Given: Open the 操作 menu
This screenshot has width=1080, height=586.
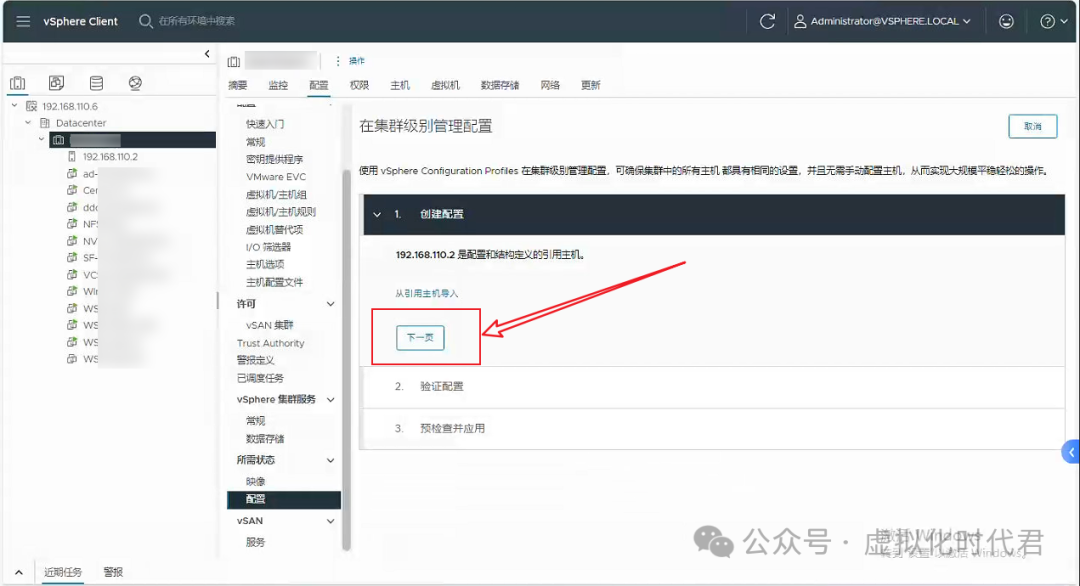Looking at the screenshot, I should [x=355, y=60].
